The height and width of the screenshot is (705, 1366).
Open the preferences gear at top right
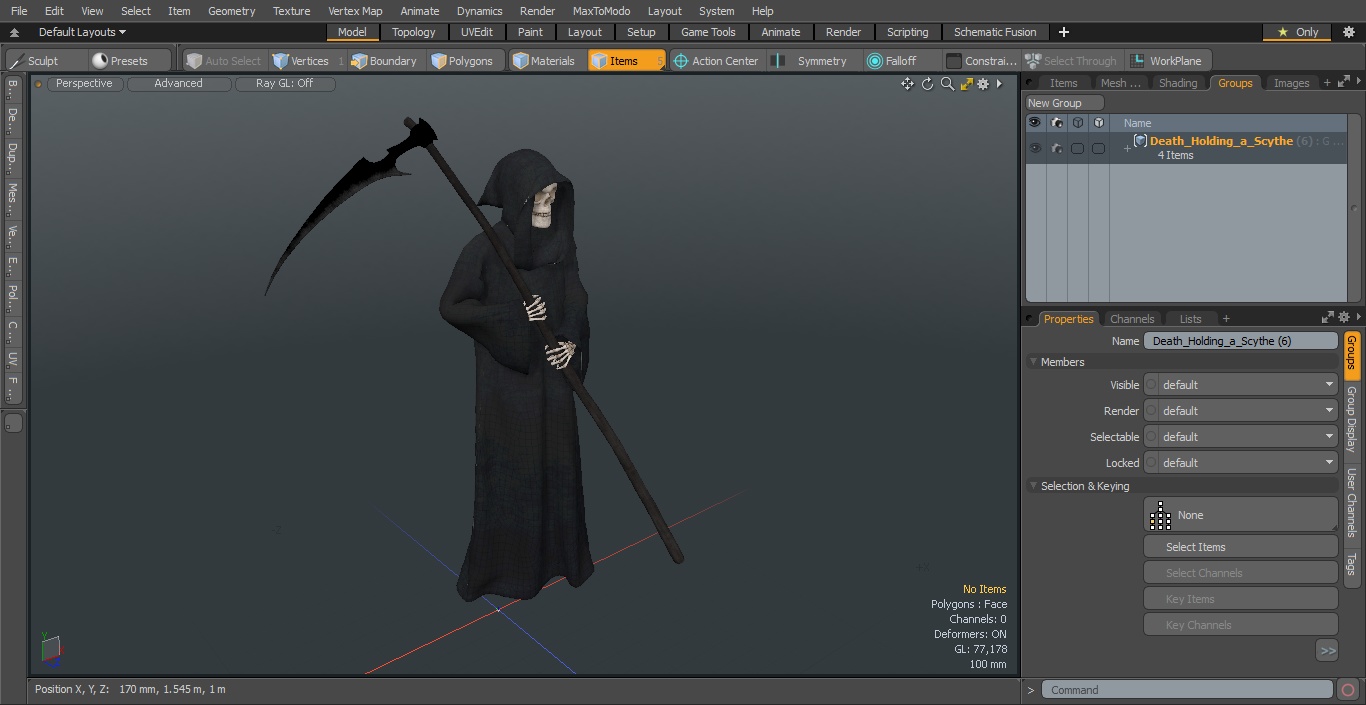[x=1348, y=32]
